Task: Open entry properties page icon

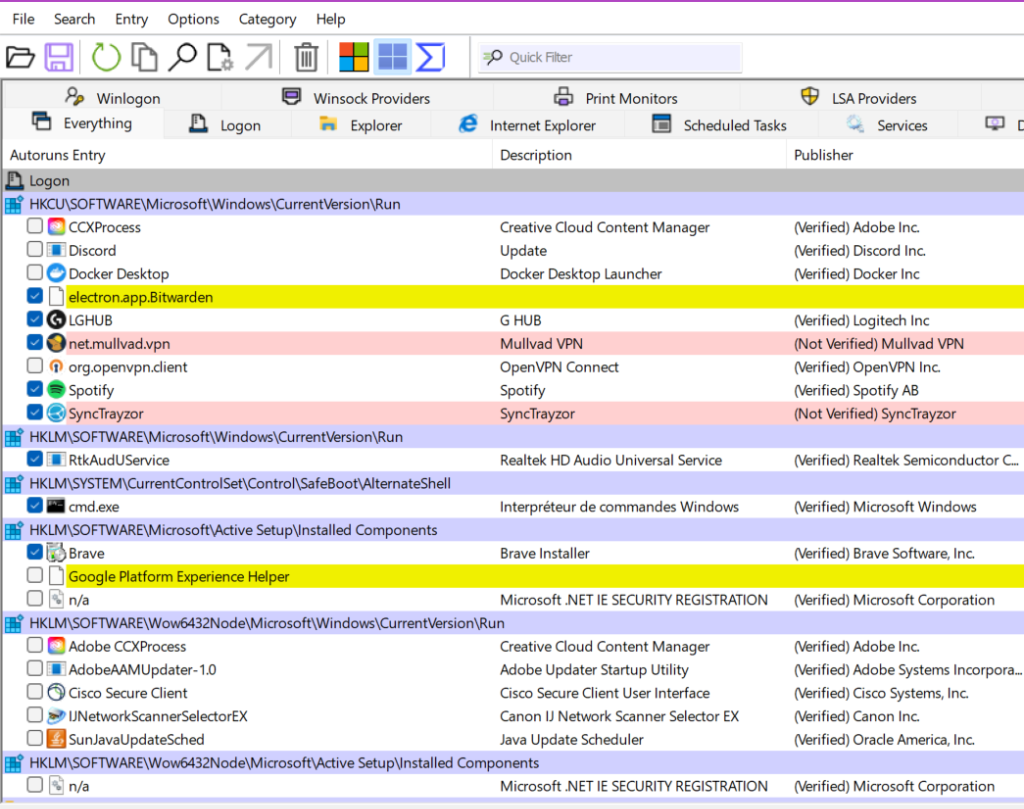Action: (220, 57)
